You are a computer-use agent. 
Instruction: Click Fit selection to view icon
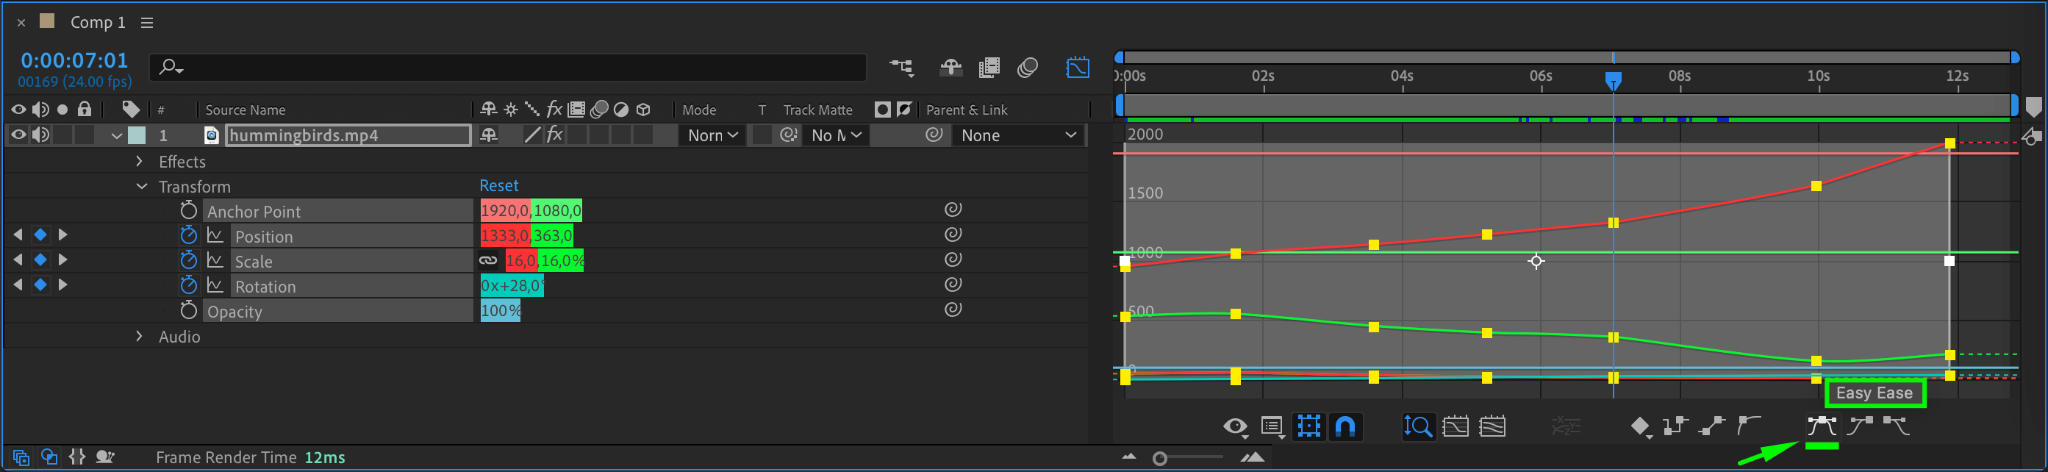1456,427
